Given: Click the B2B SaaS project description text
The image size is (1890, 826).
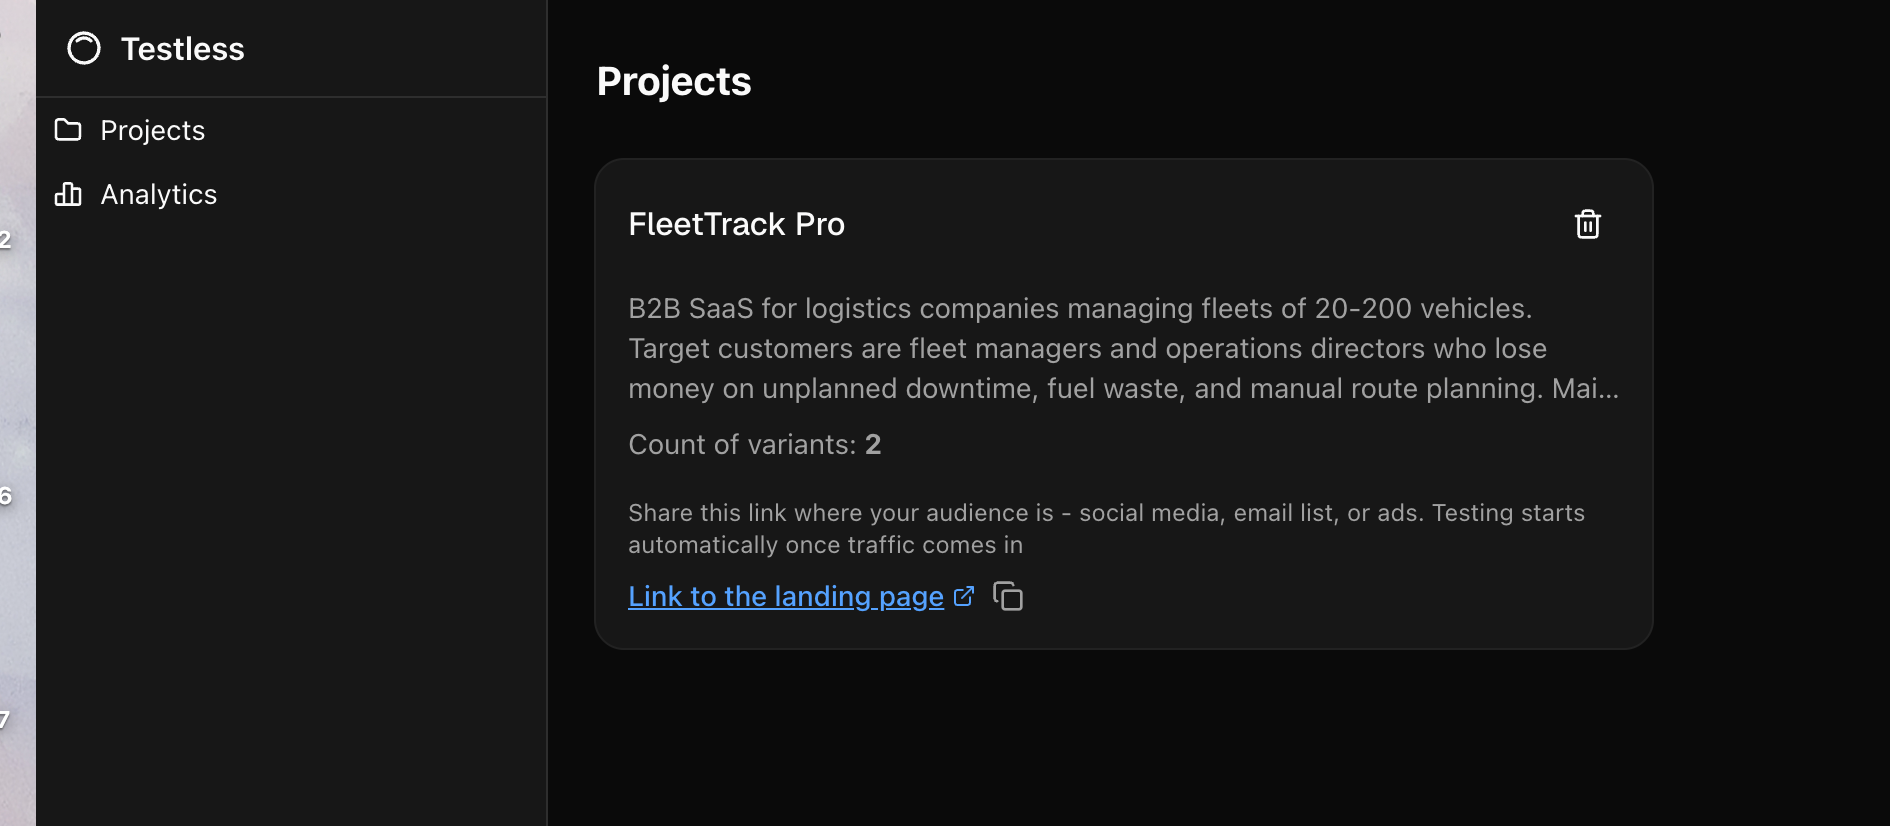Looking at the screenshot, I should (1124, 348).
